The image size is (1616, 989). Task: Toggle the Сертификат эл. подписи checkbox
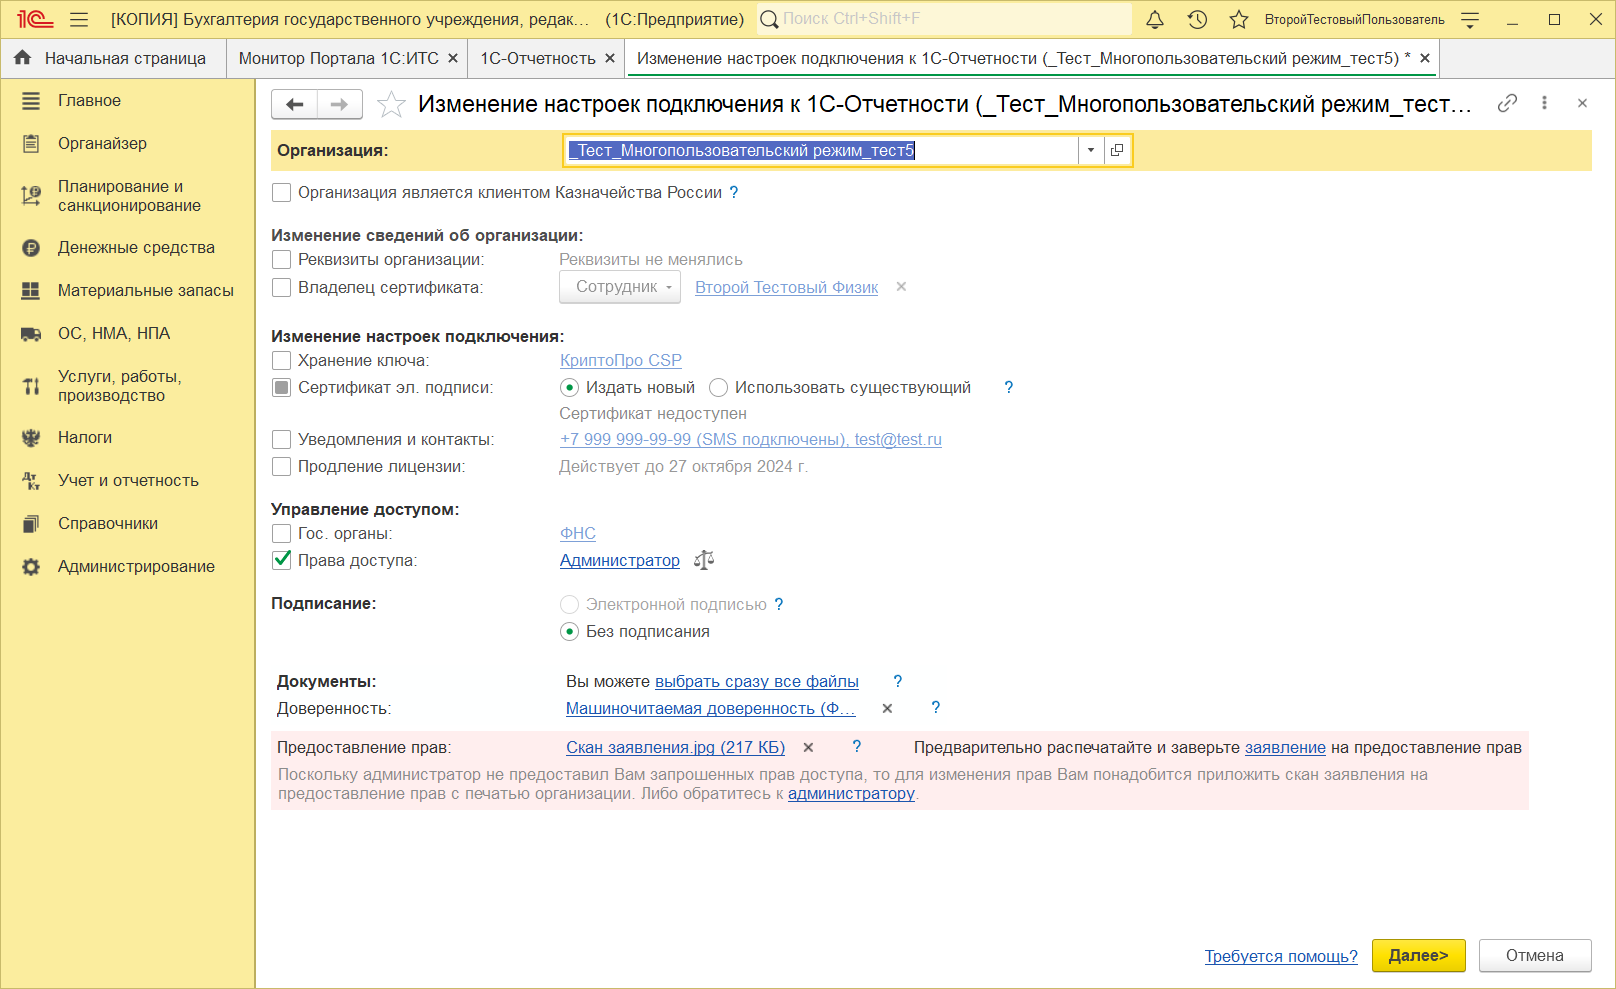(x=282, y=387)
